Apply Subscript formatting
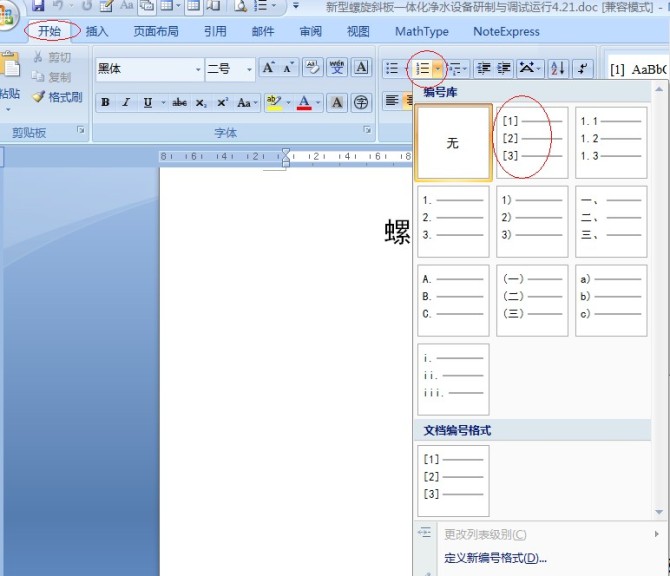This screenshot has width=670, height=576. [x=201, y=103]
